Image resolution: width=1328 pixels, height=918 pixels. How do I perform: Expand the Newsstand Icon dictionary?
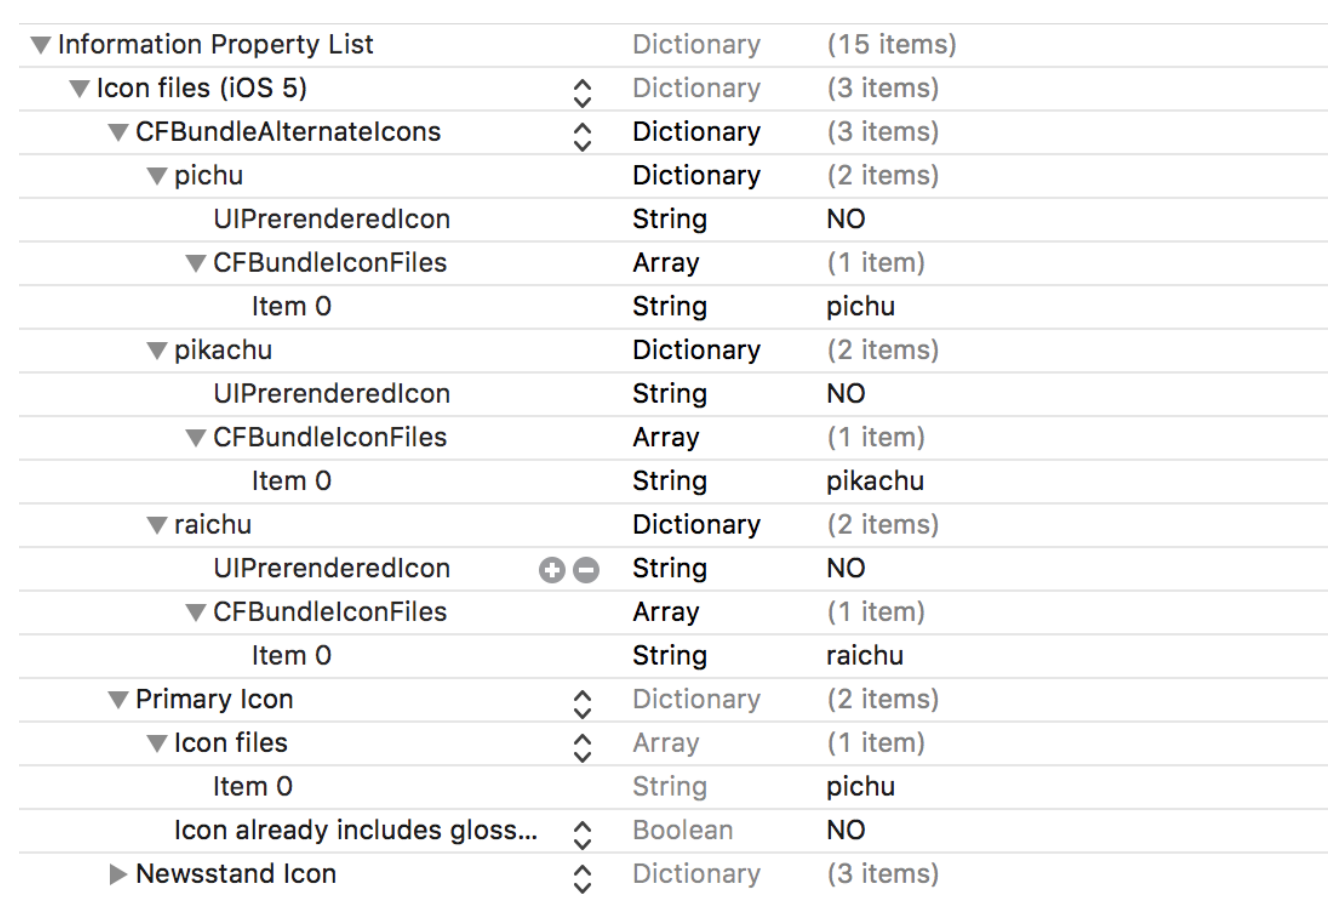pyautogui.click(x=118, y=875)
